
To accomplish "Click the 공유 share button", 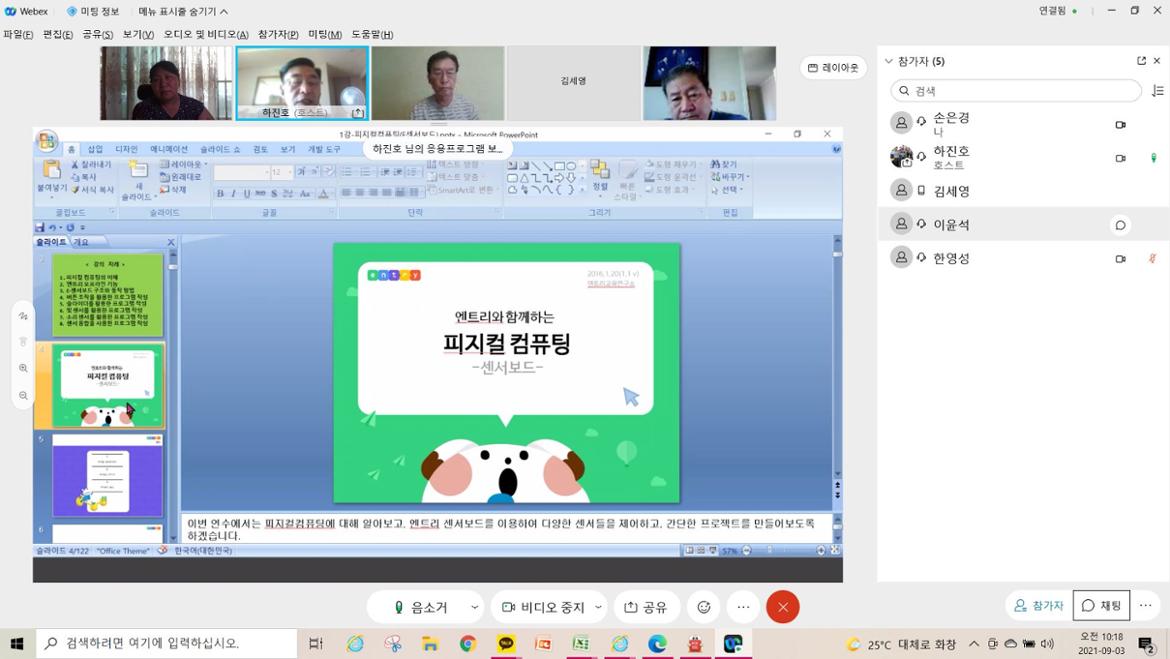I will 645,608.
